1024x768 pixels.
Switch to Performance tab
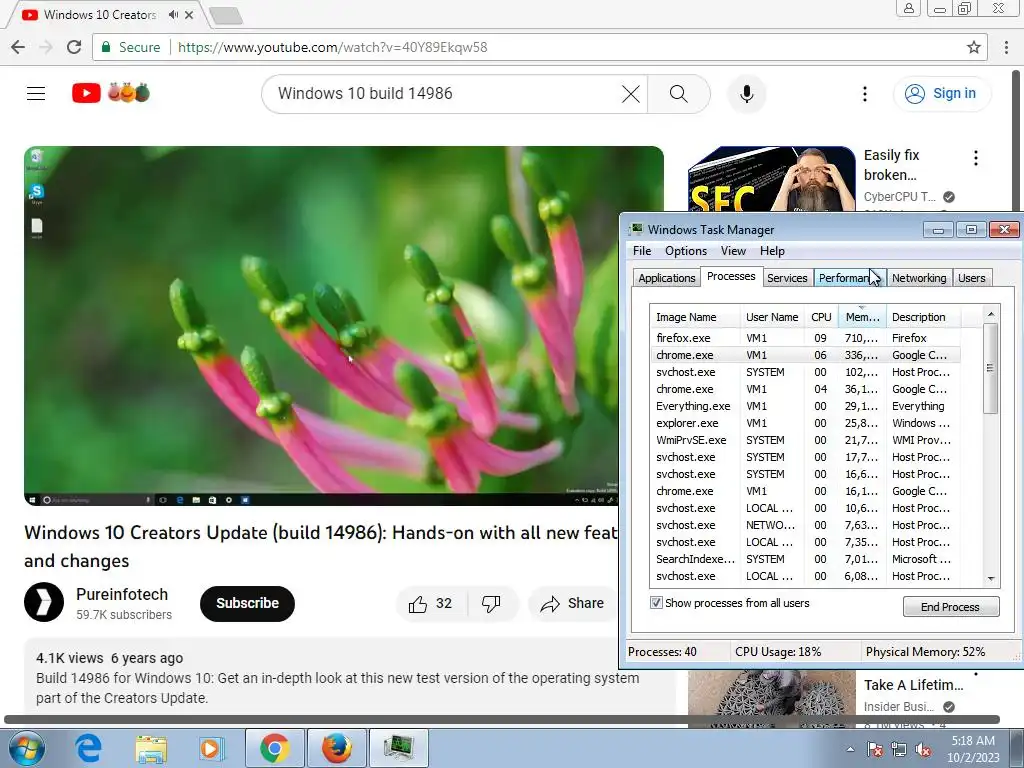click(850, 278)
